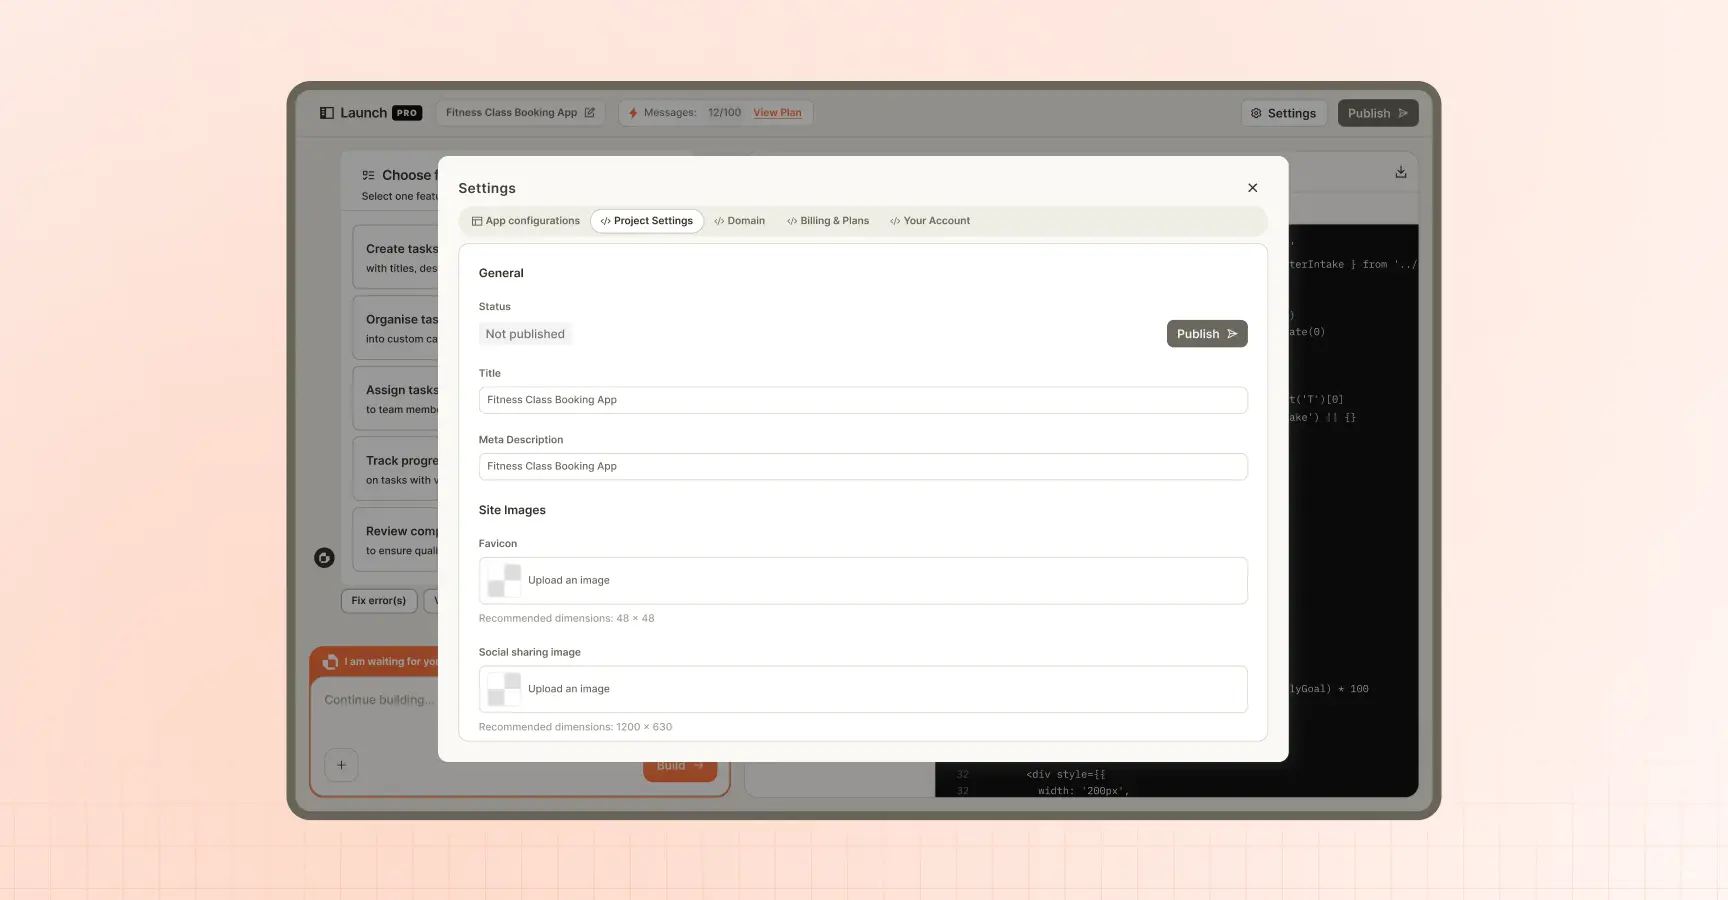The width and height of the screenshot is (1728, 900).
Task: Click the Recommended dimensions: 48 × 48 text
Action: (x=566, y=618)
